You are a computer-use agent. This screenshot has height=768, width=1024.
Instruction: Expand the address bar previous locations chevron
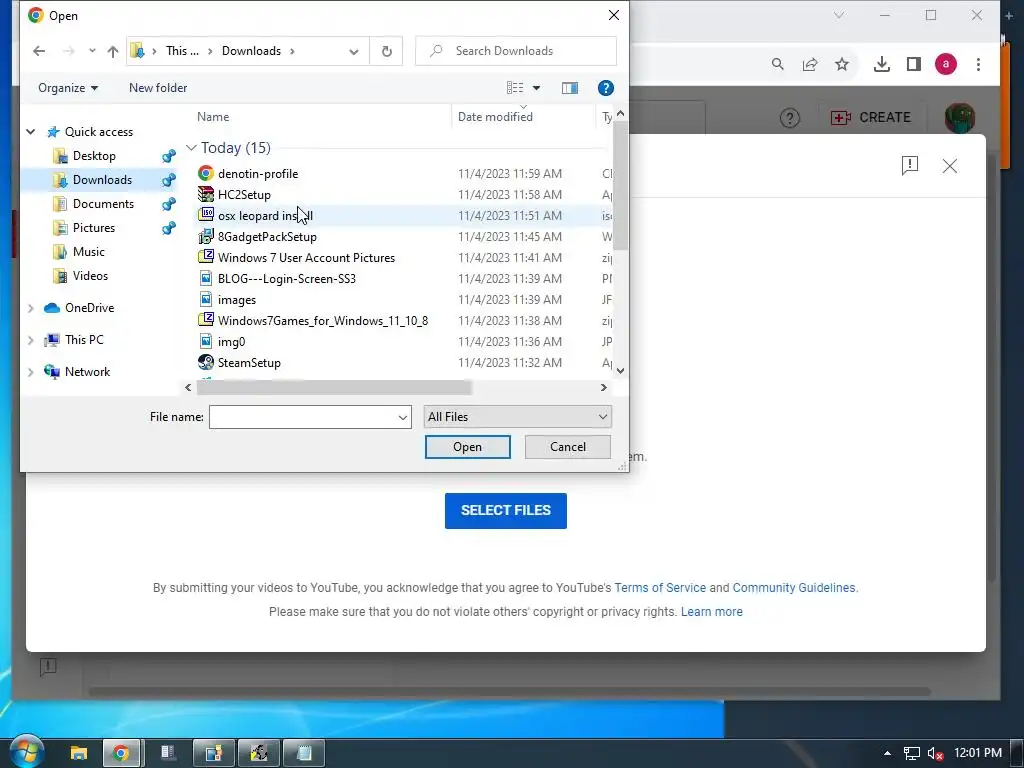(354, 51)
